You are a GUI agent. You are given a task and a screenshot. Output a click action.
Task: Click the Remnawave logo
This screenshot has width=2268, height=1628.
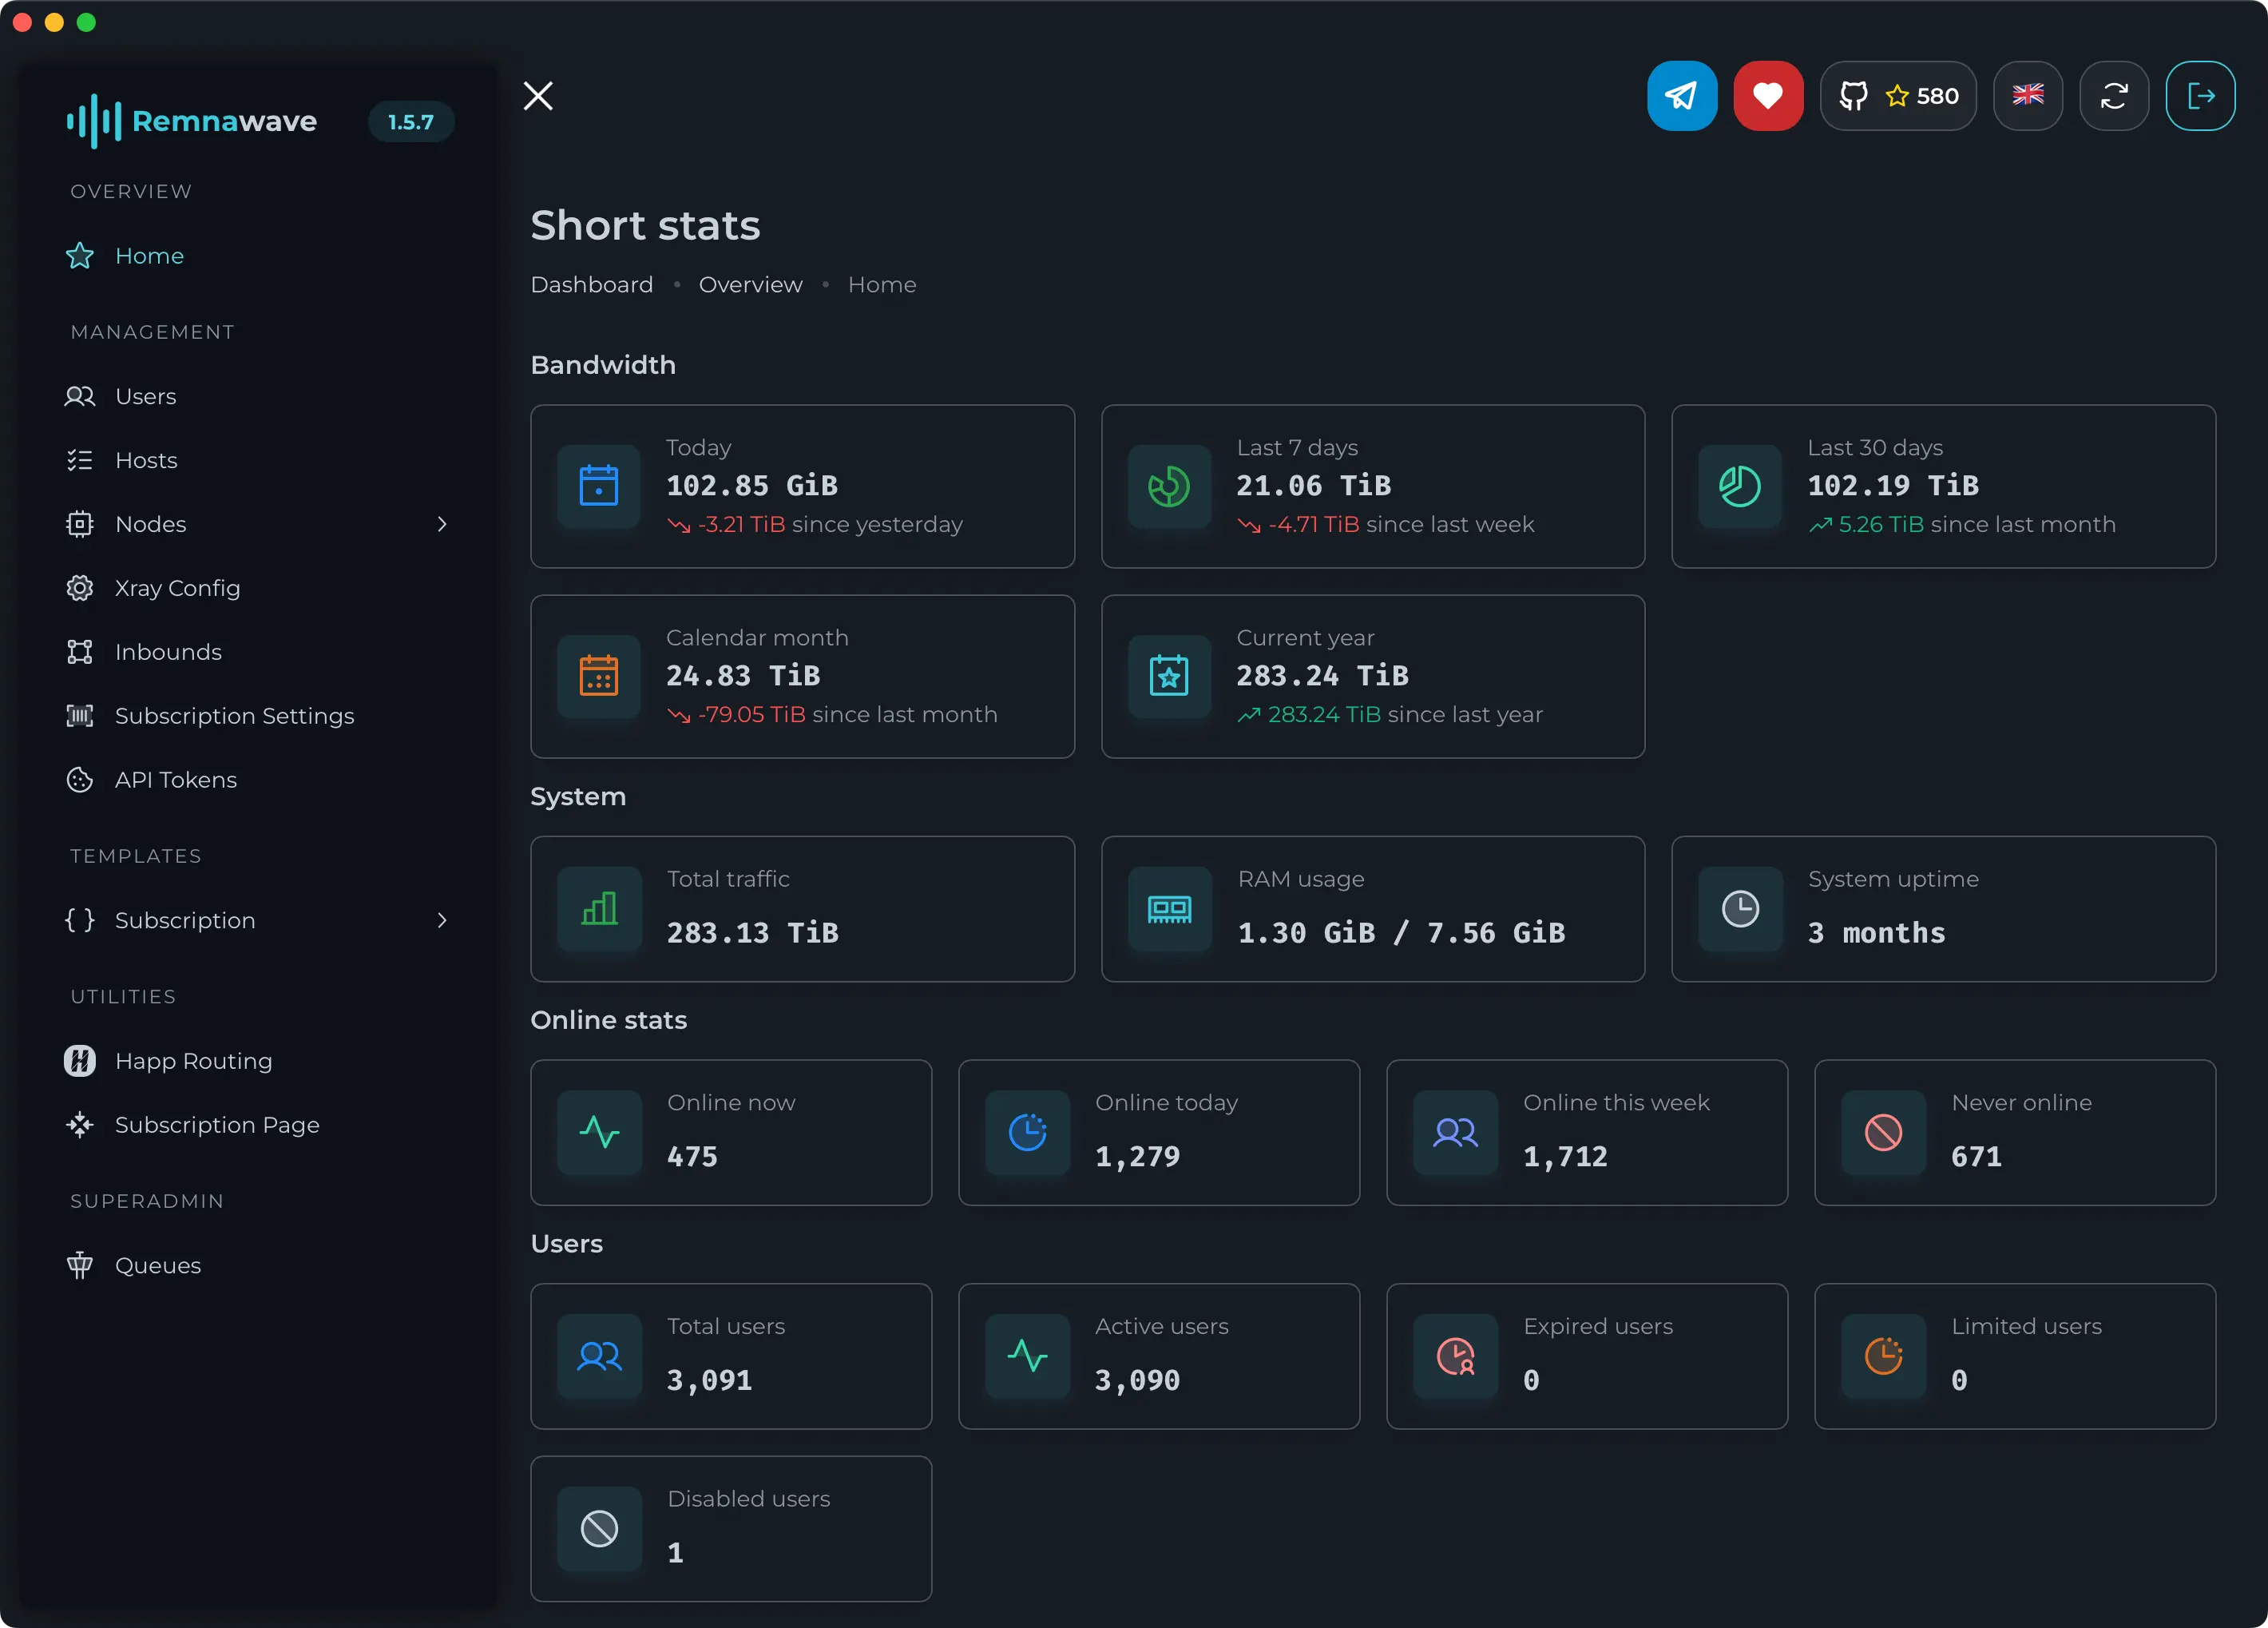click(x=192, y=121)
